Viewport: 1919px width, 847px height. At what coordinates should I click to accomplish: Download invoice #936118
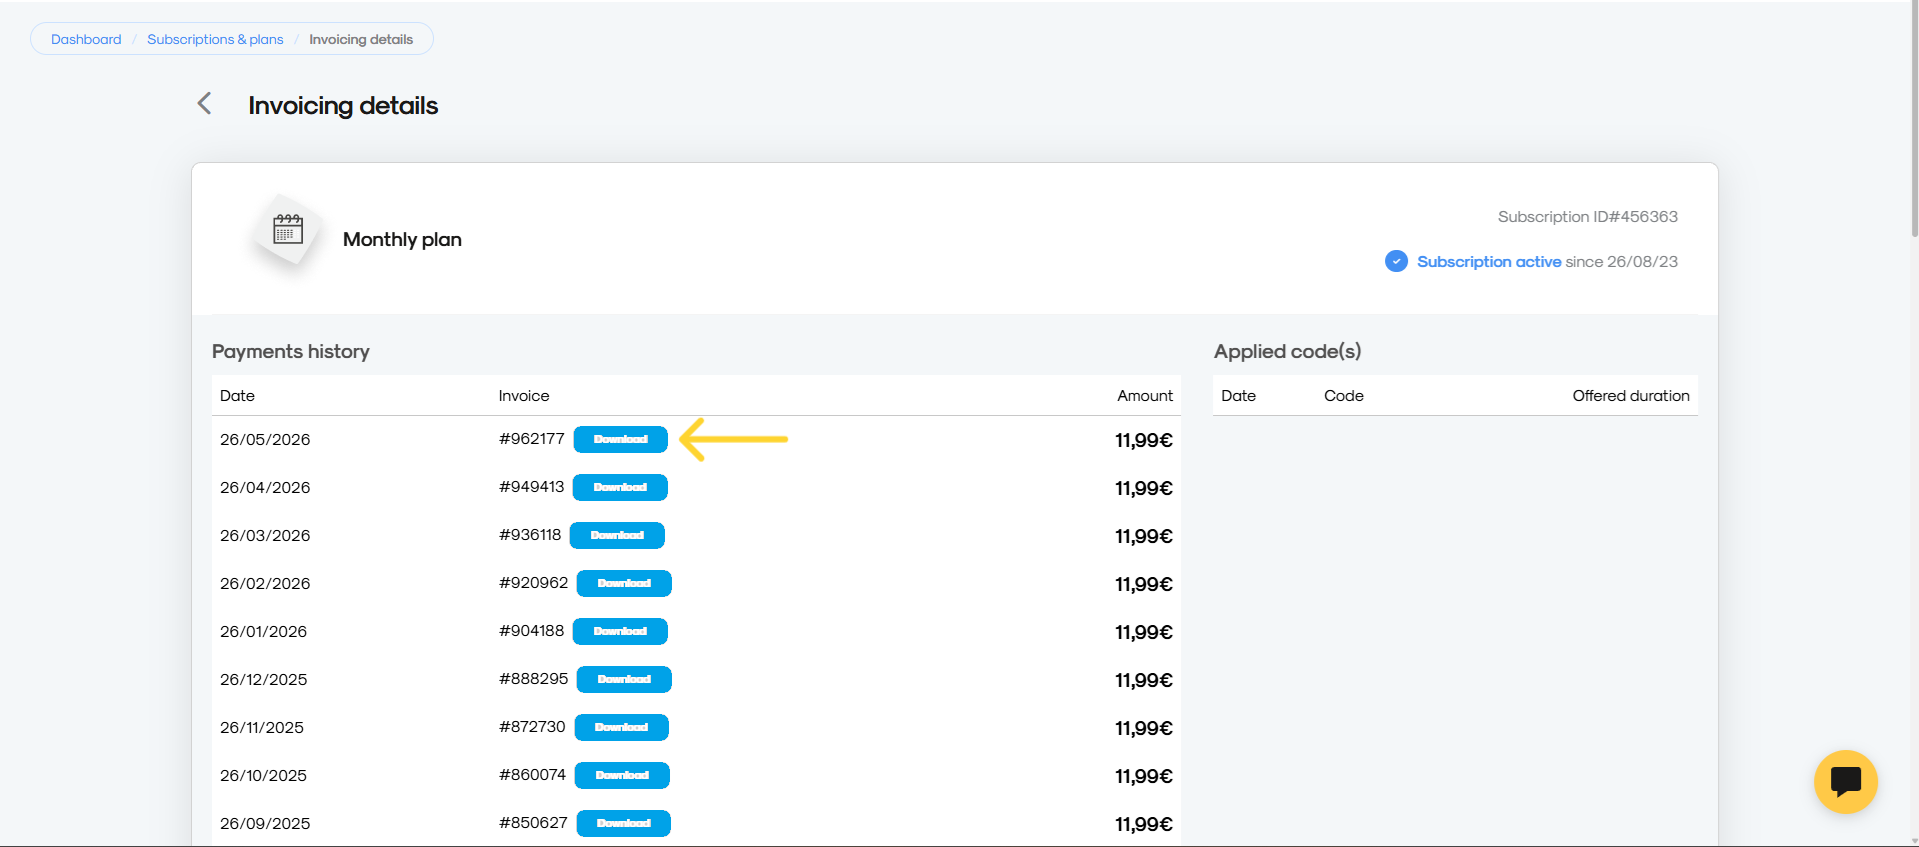coord(617,535)
